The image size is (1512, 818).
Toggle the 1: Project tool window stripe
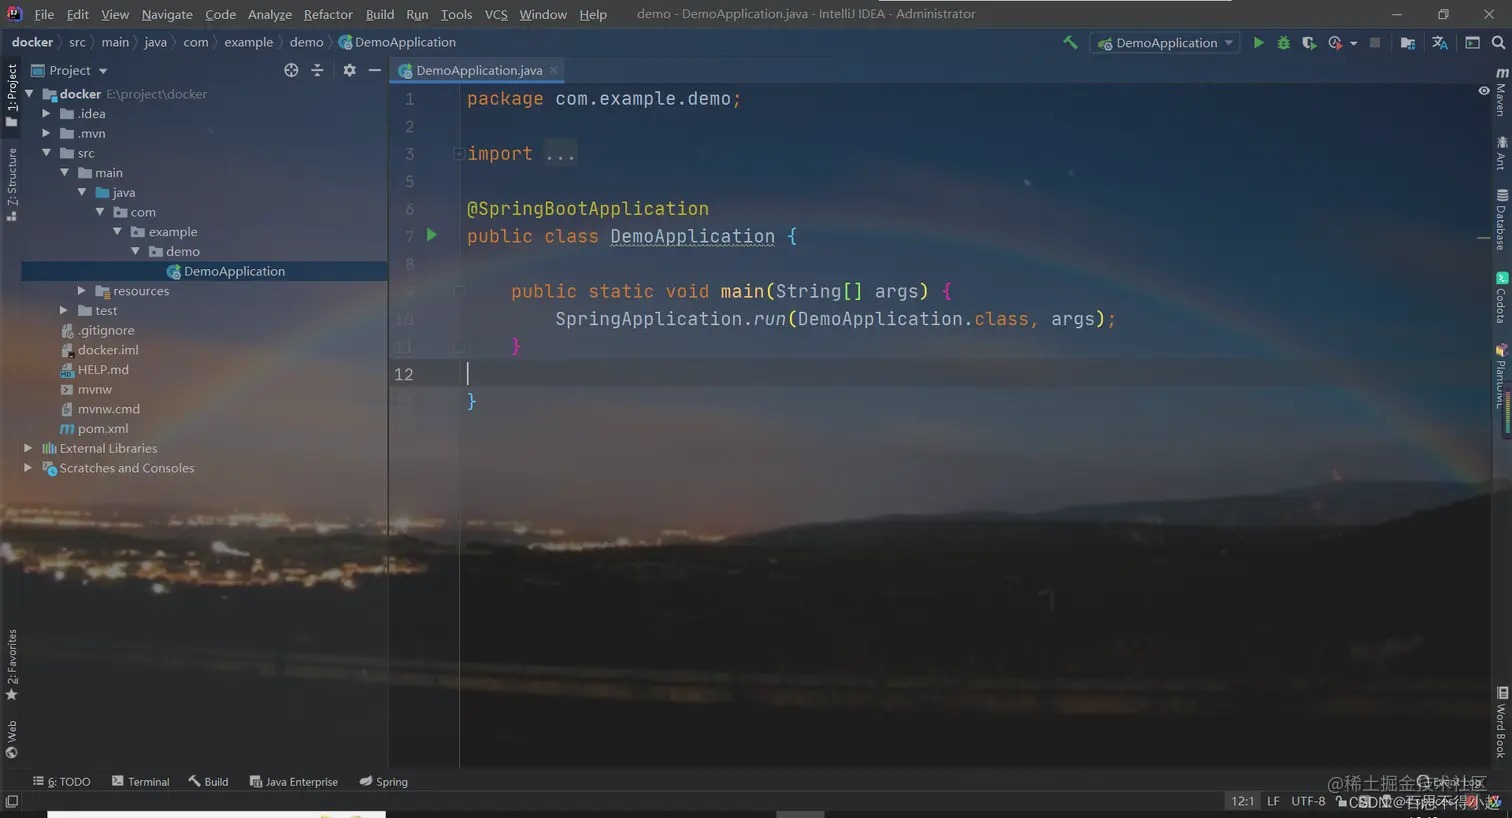tap(11, 95)
